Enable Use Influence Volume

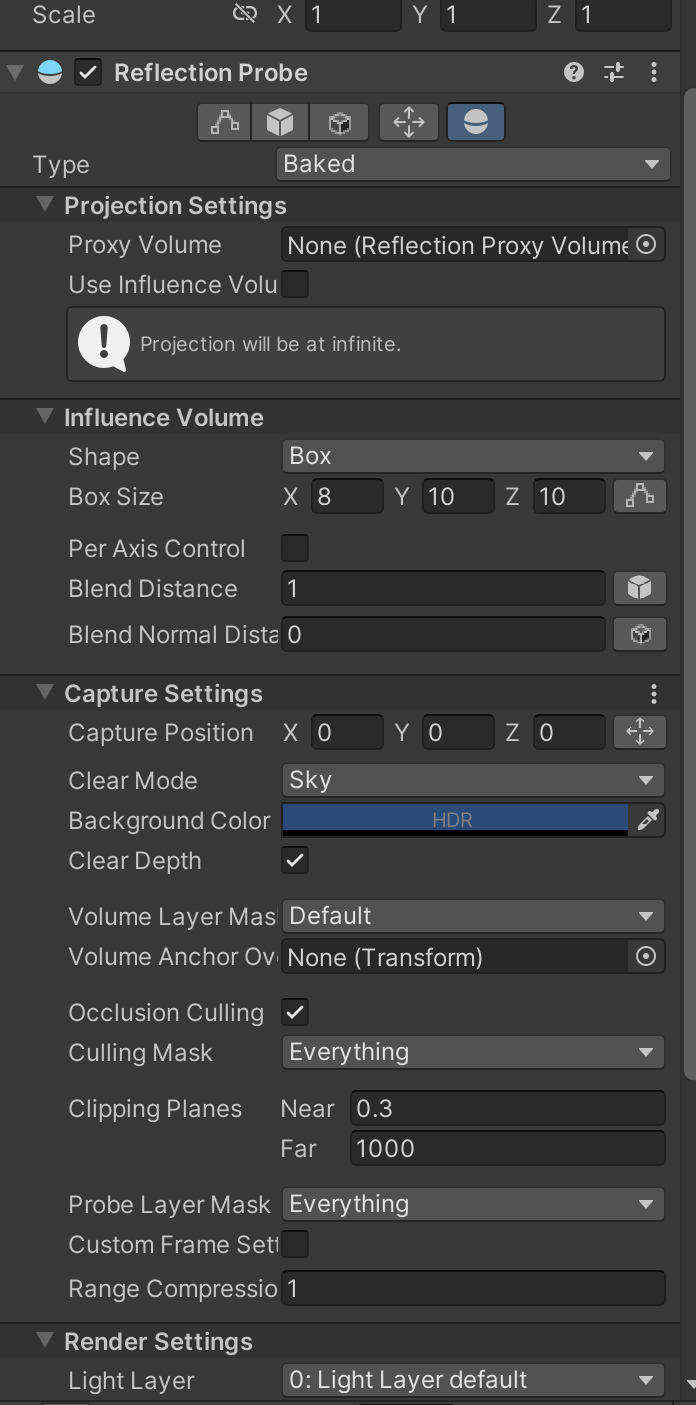(x=295, y=284)
